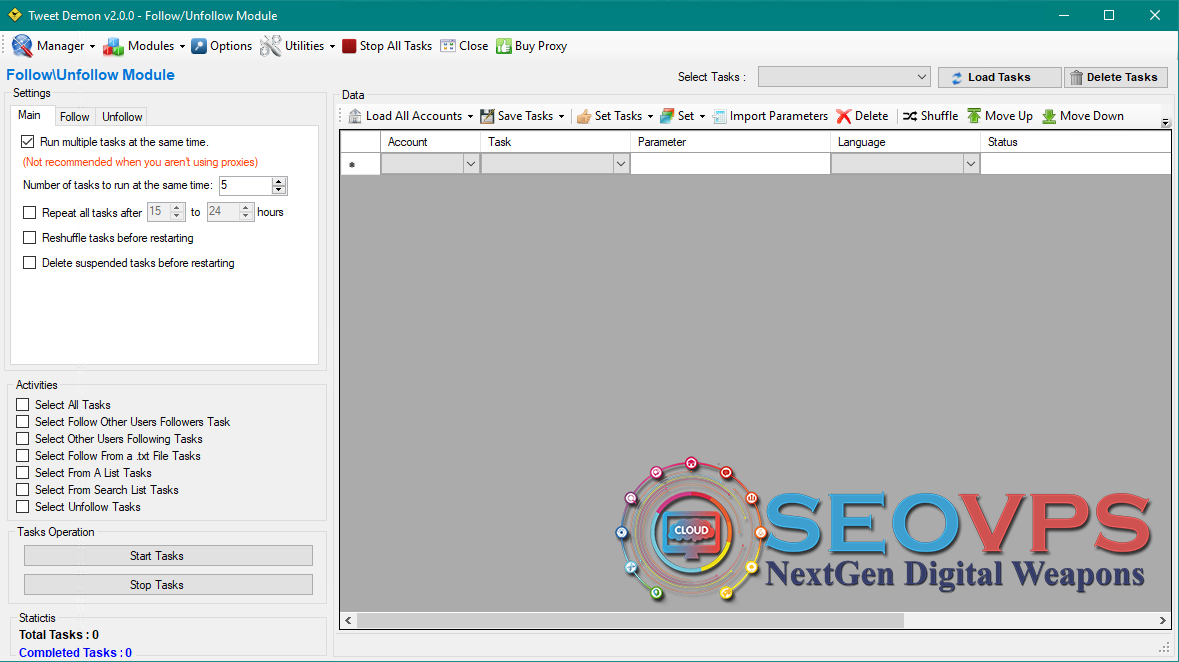
Task: Click the Shuffle arrows icon
Action: [910, 116]
